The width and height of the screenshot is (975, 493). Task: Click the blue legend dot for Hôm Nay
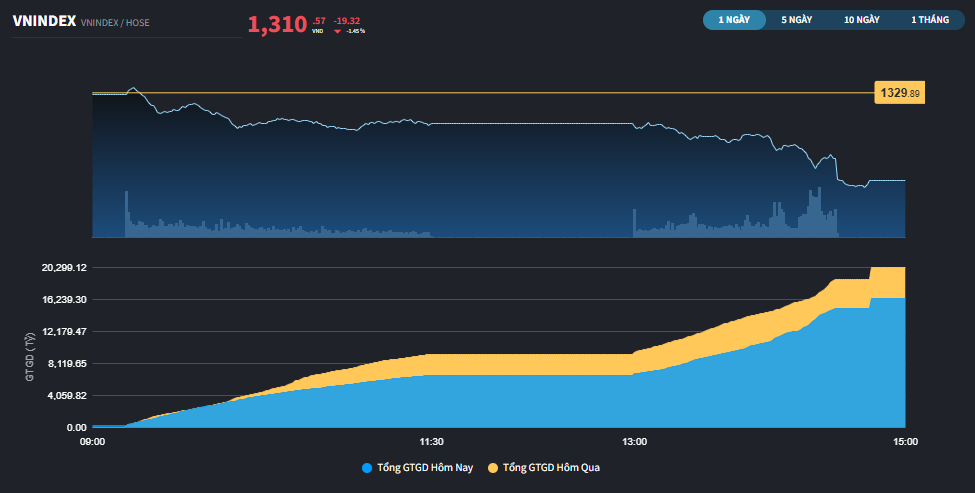point(367,467)
